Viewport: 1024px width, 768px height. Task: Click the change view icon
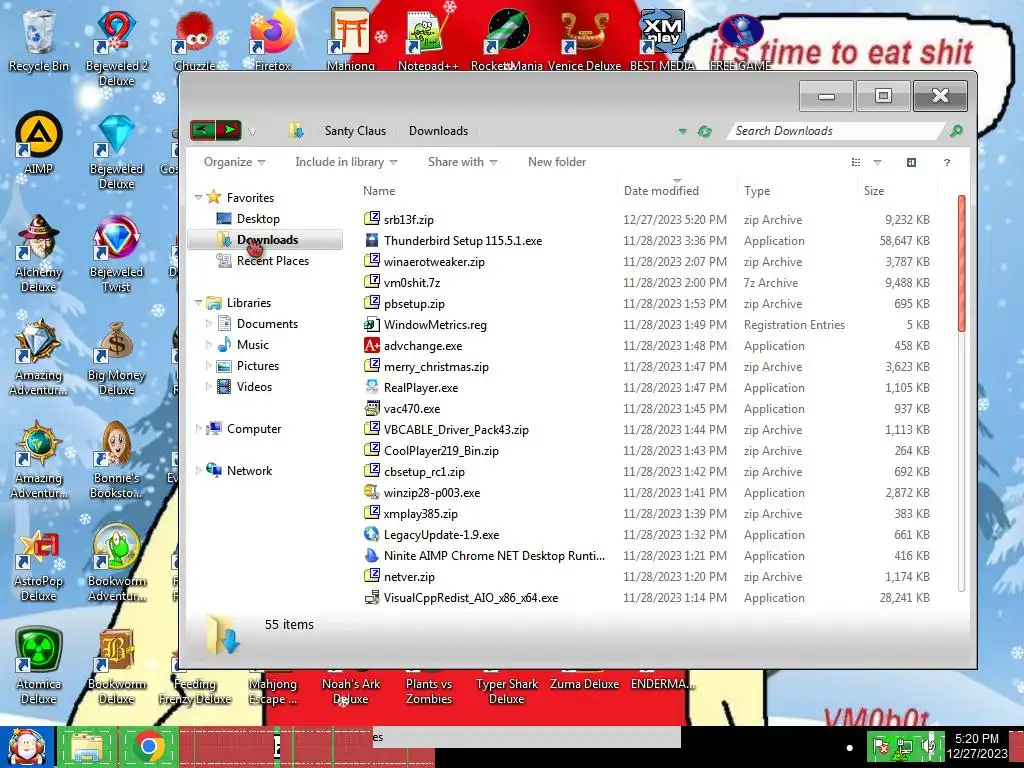point(856,163)
